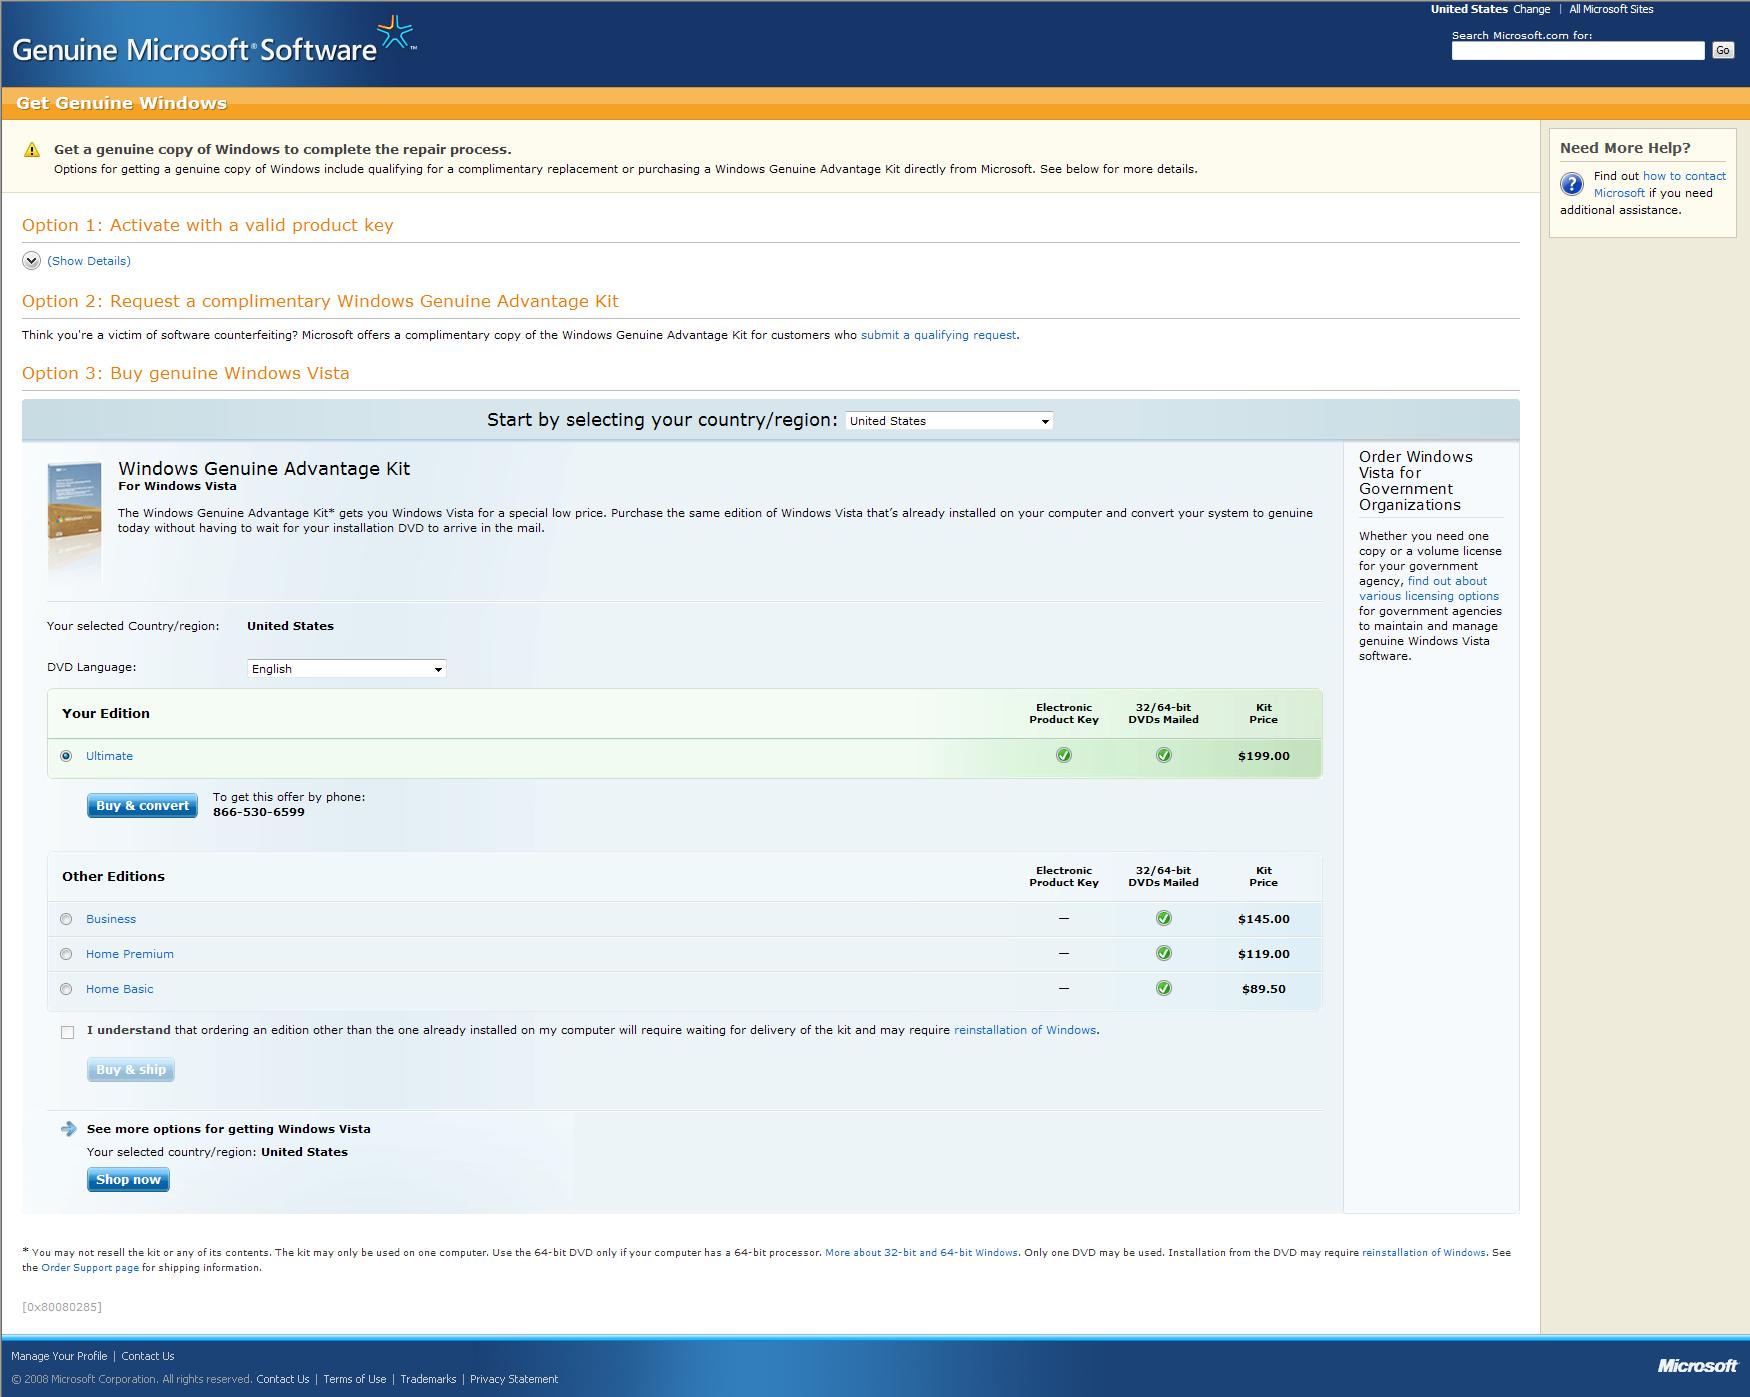The width and height of the screenshot is (1750, 1397).
Task: Open the country/region dropdown
Action: click(x=949, y=421)
